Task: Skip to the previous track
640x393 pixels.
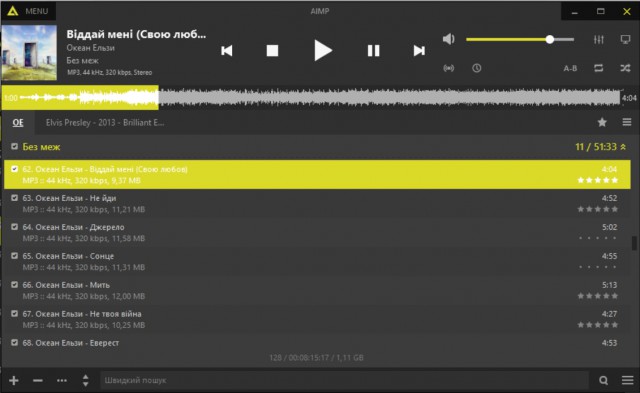Action: [x=227, y=51]
